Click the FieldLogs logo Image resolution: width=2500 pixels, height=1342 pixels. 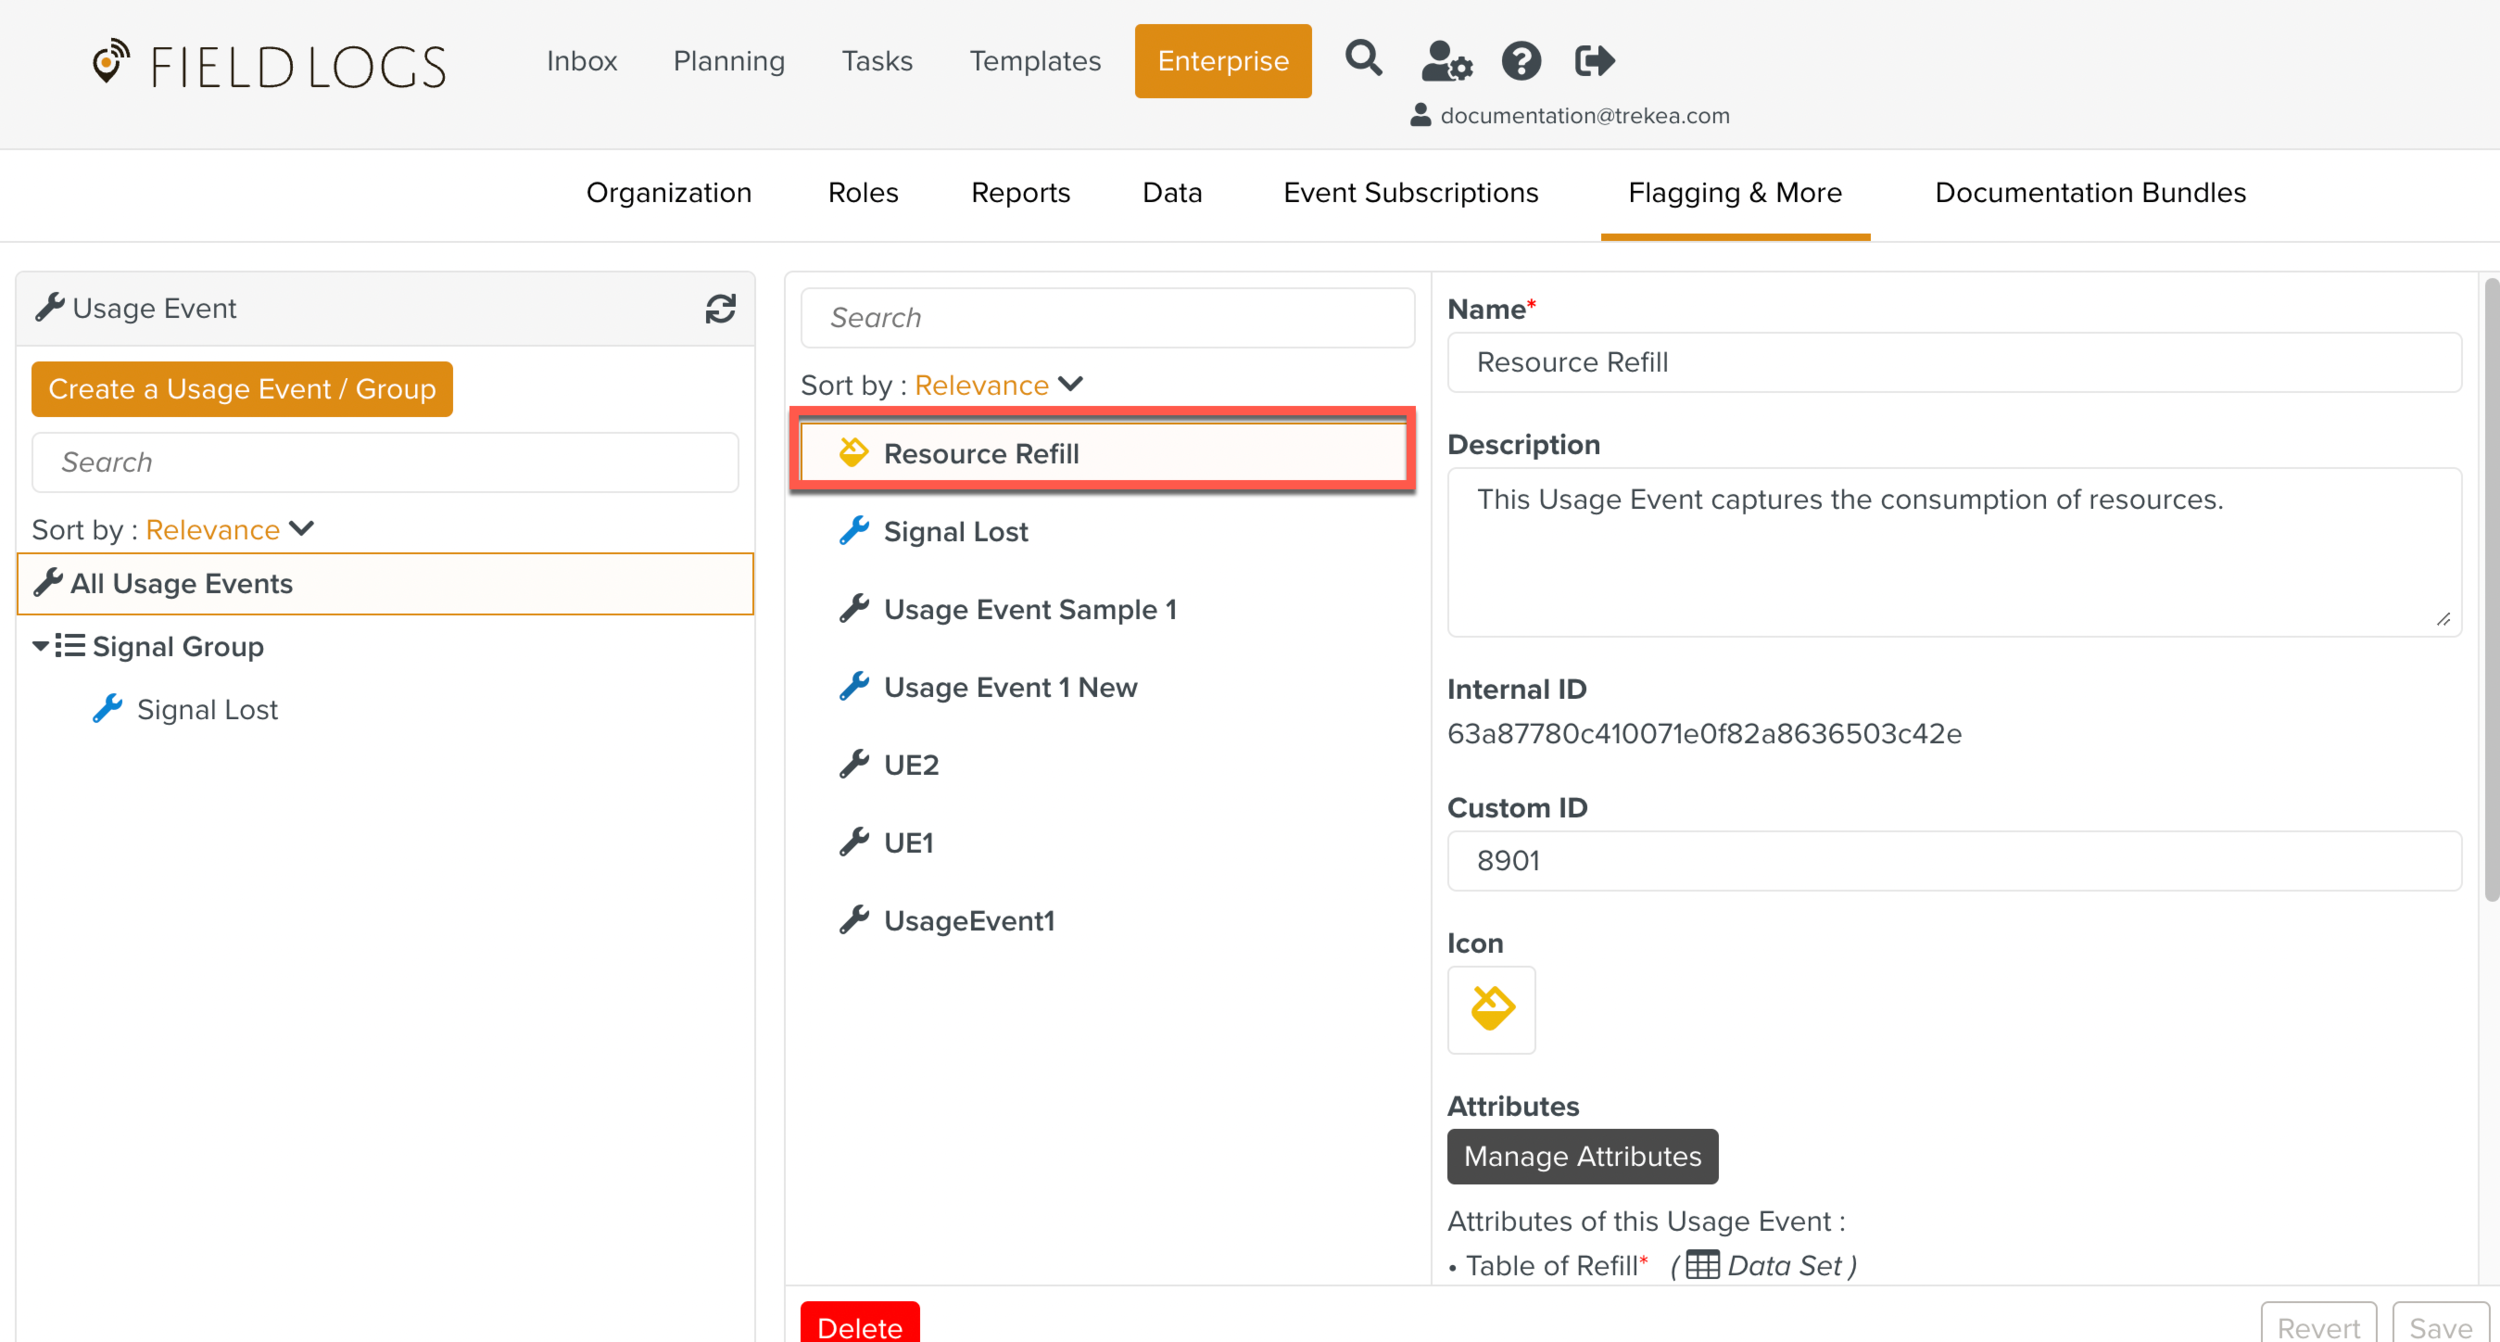click(268, 65)
